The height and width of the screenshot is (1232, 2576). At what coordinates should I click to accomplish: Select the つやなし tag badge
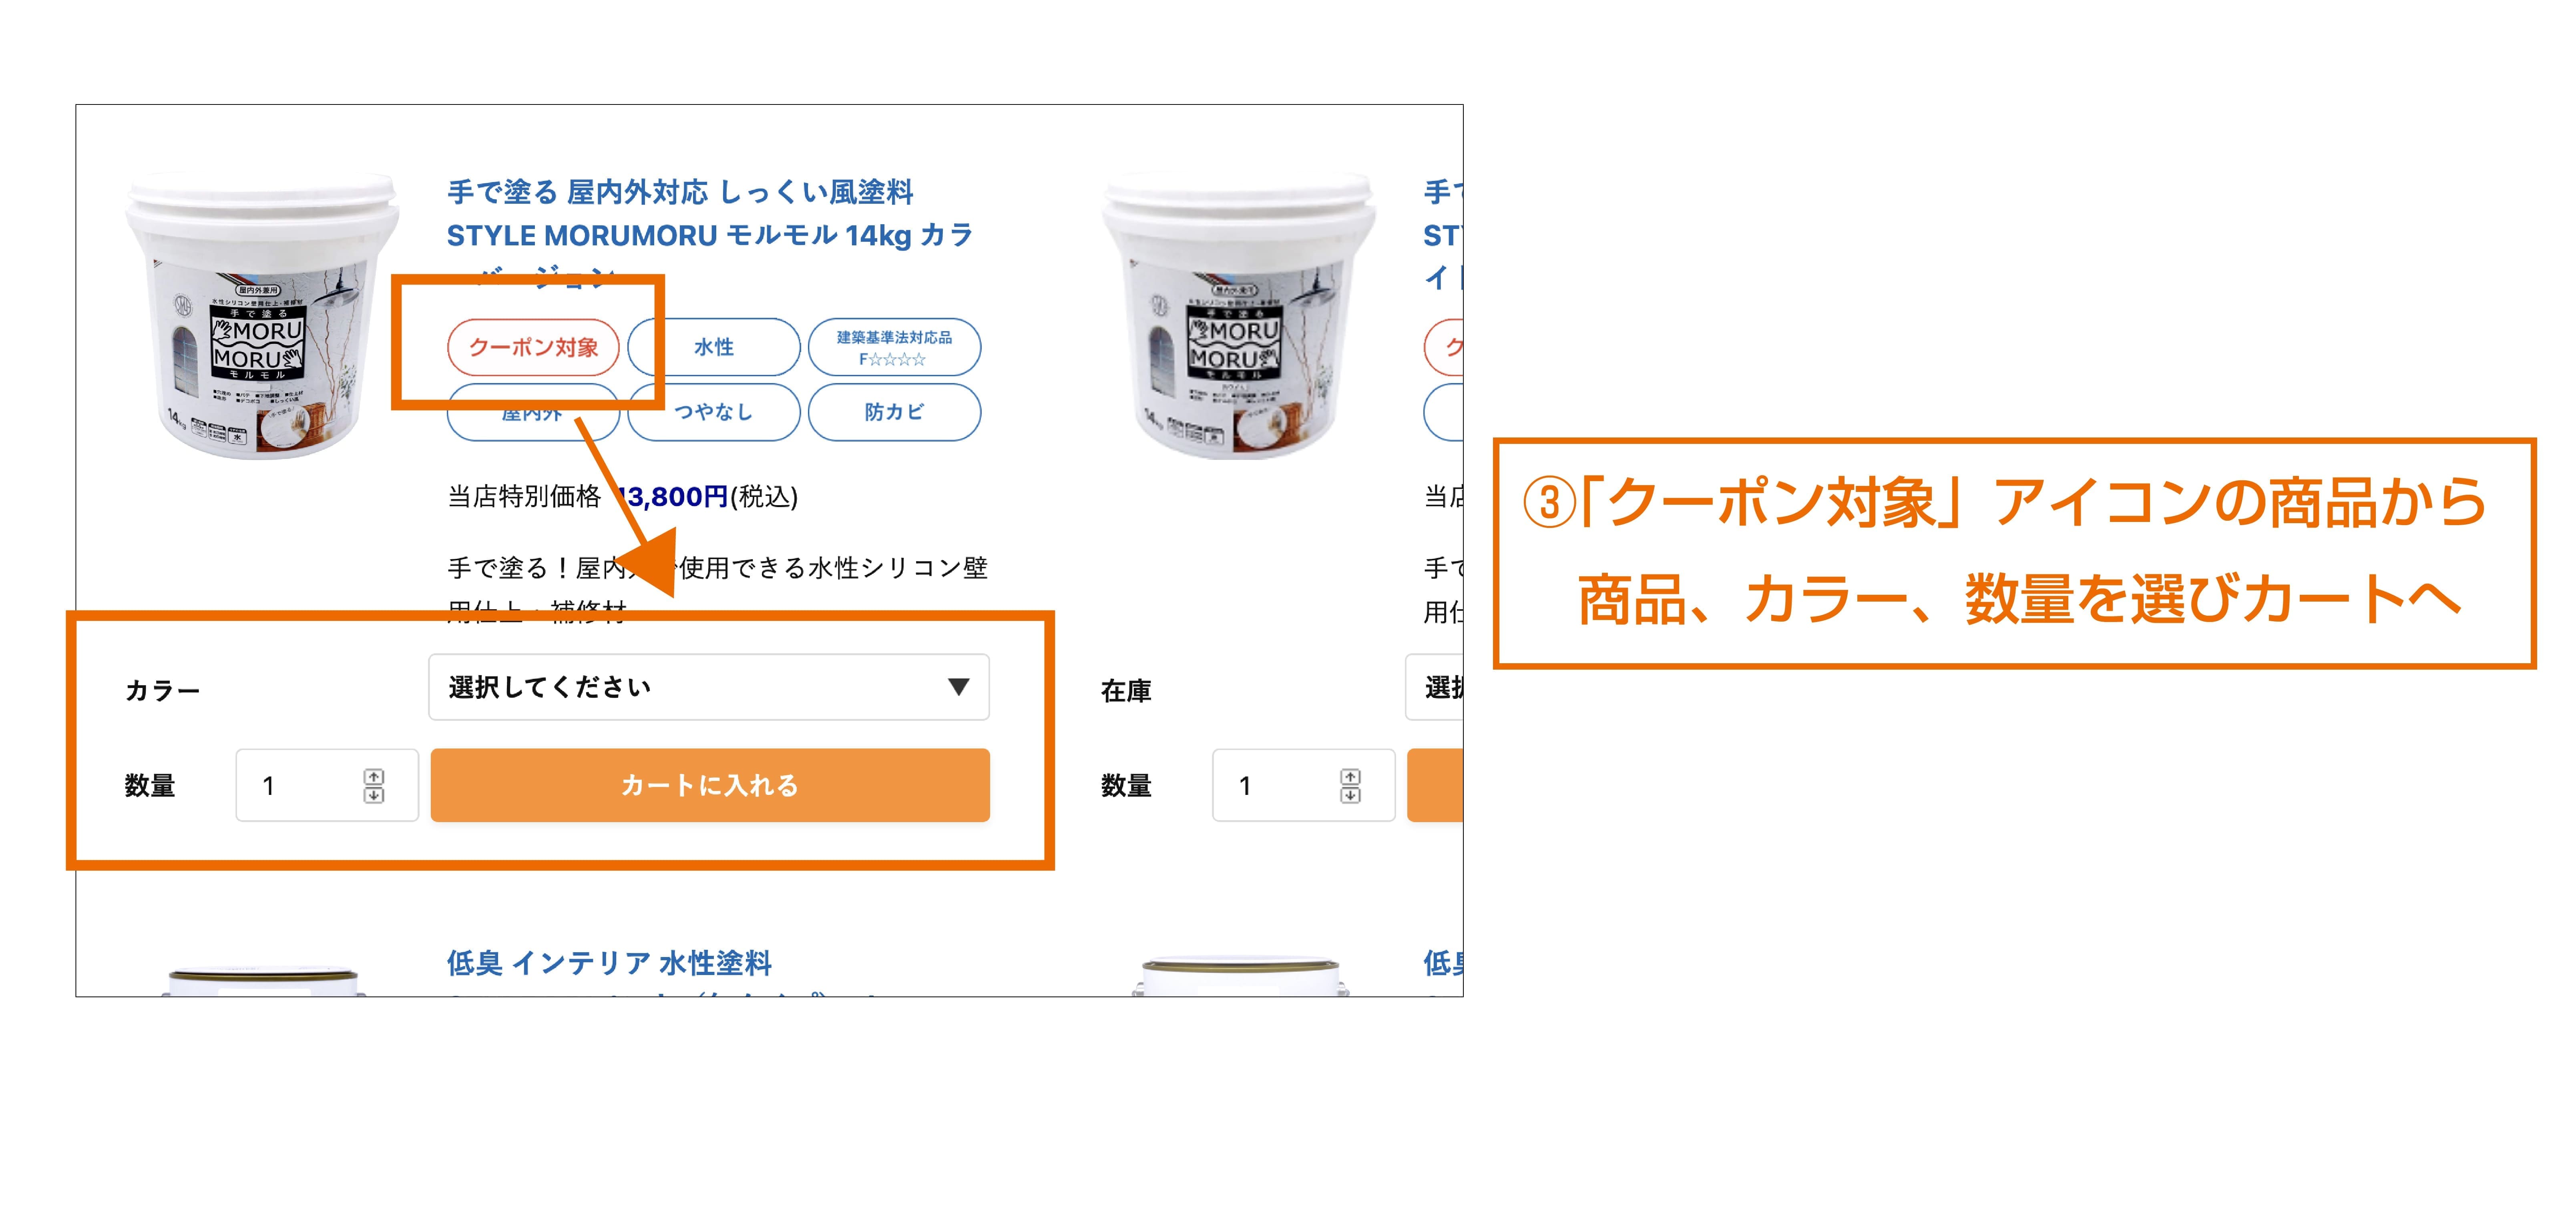point(714,412)
